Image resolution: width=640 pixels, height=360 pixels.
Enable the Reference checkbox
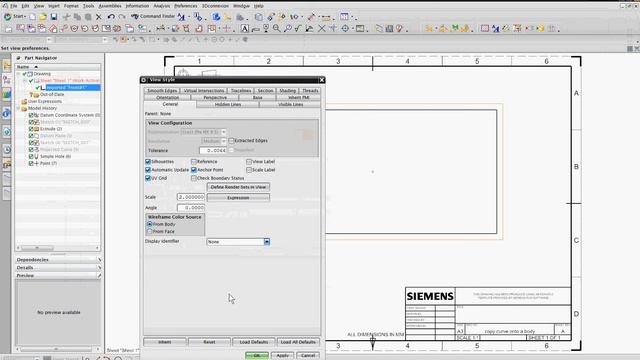click(x=194, y=162)
